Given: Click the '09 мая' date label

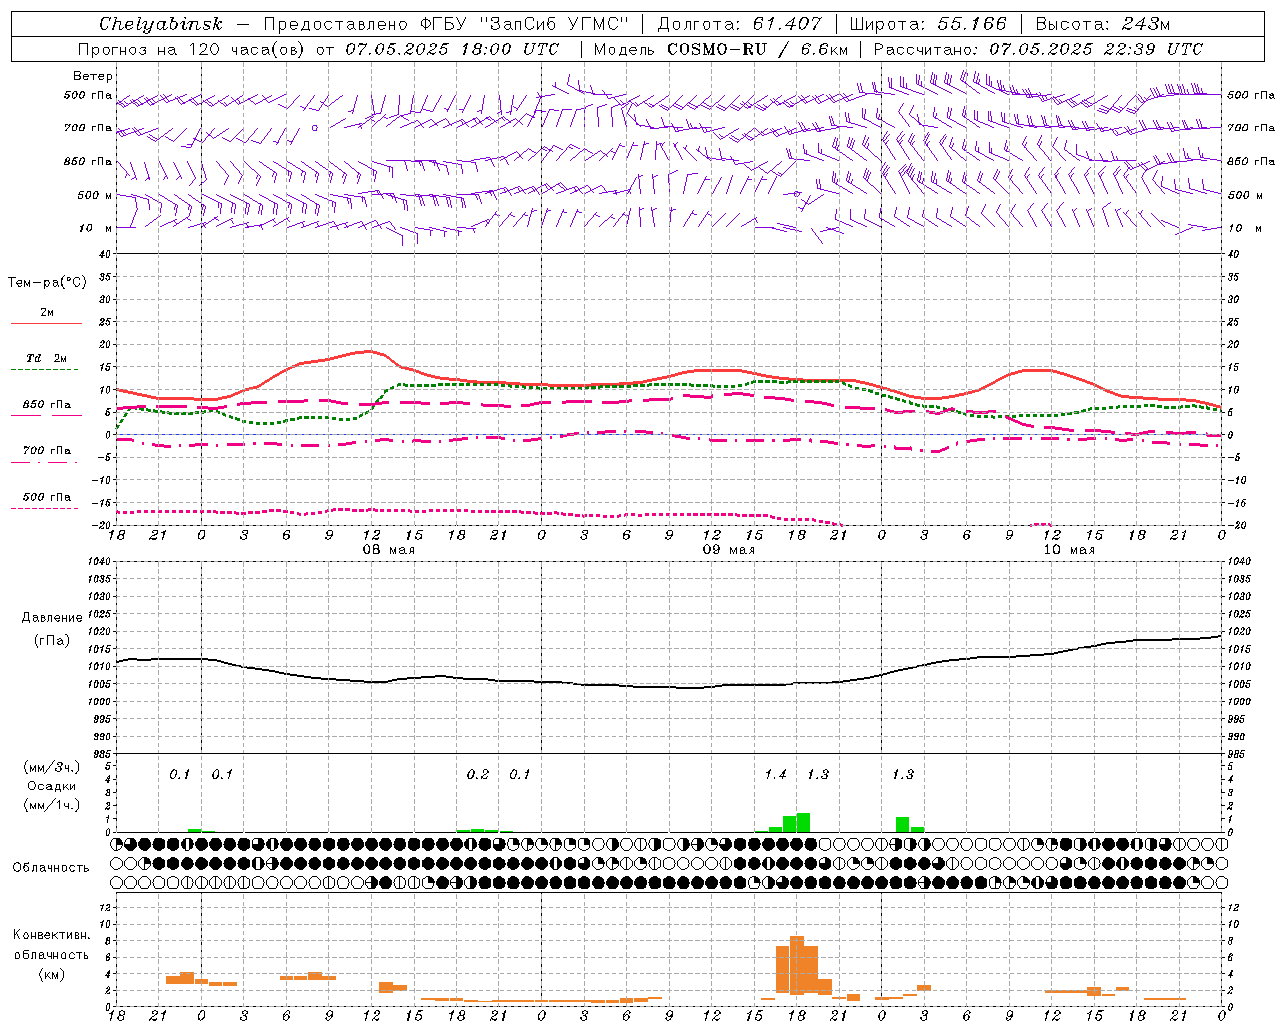Looking at the screenshot, I should pos(729,550).
